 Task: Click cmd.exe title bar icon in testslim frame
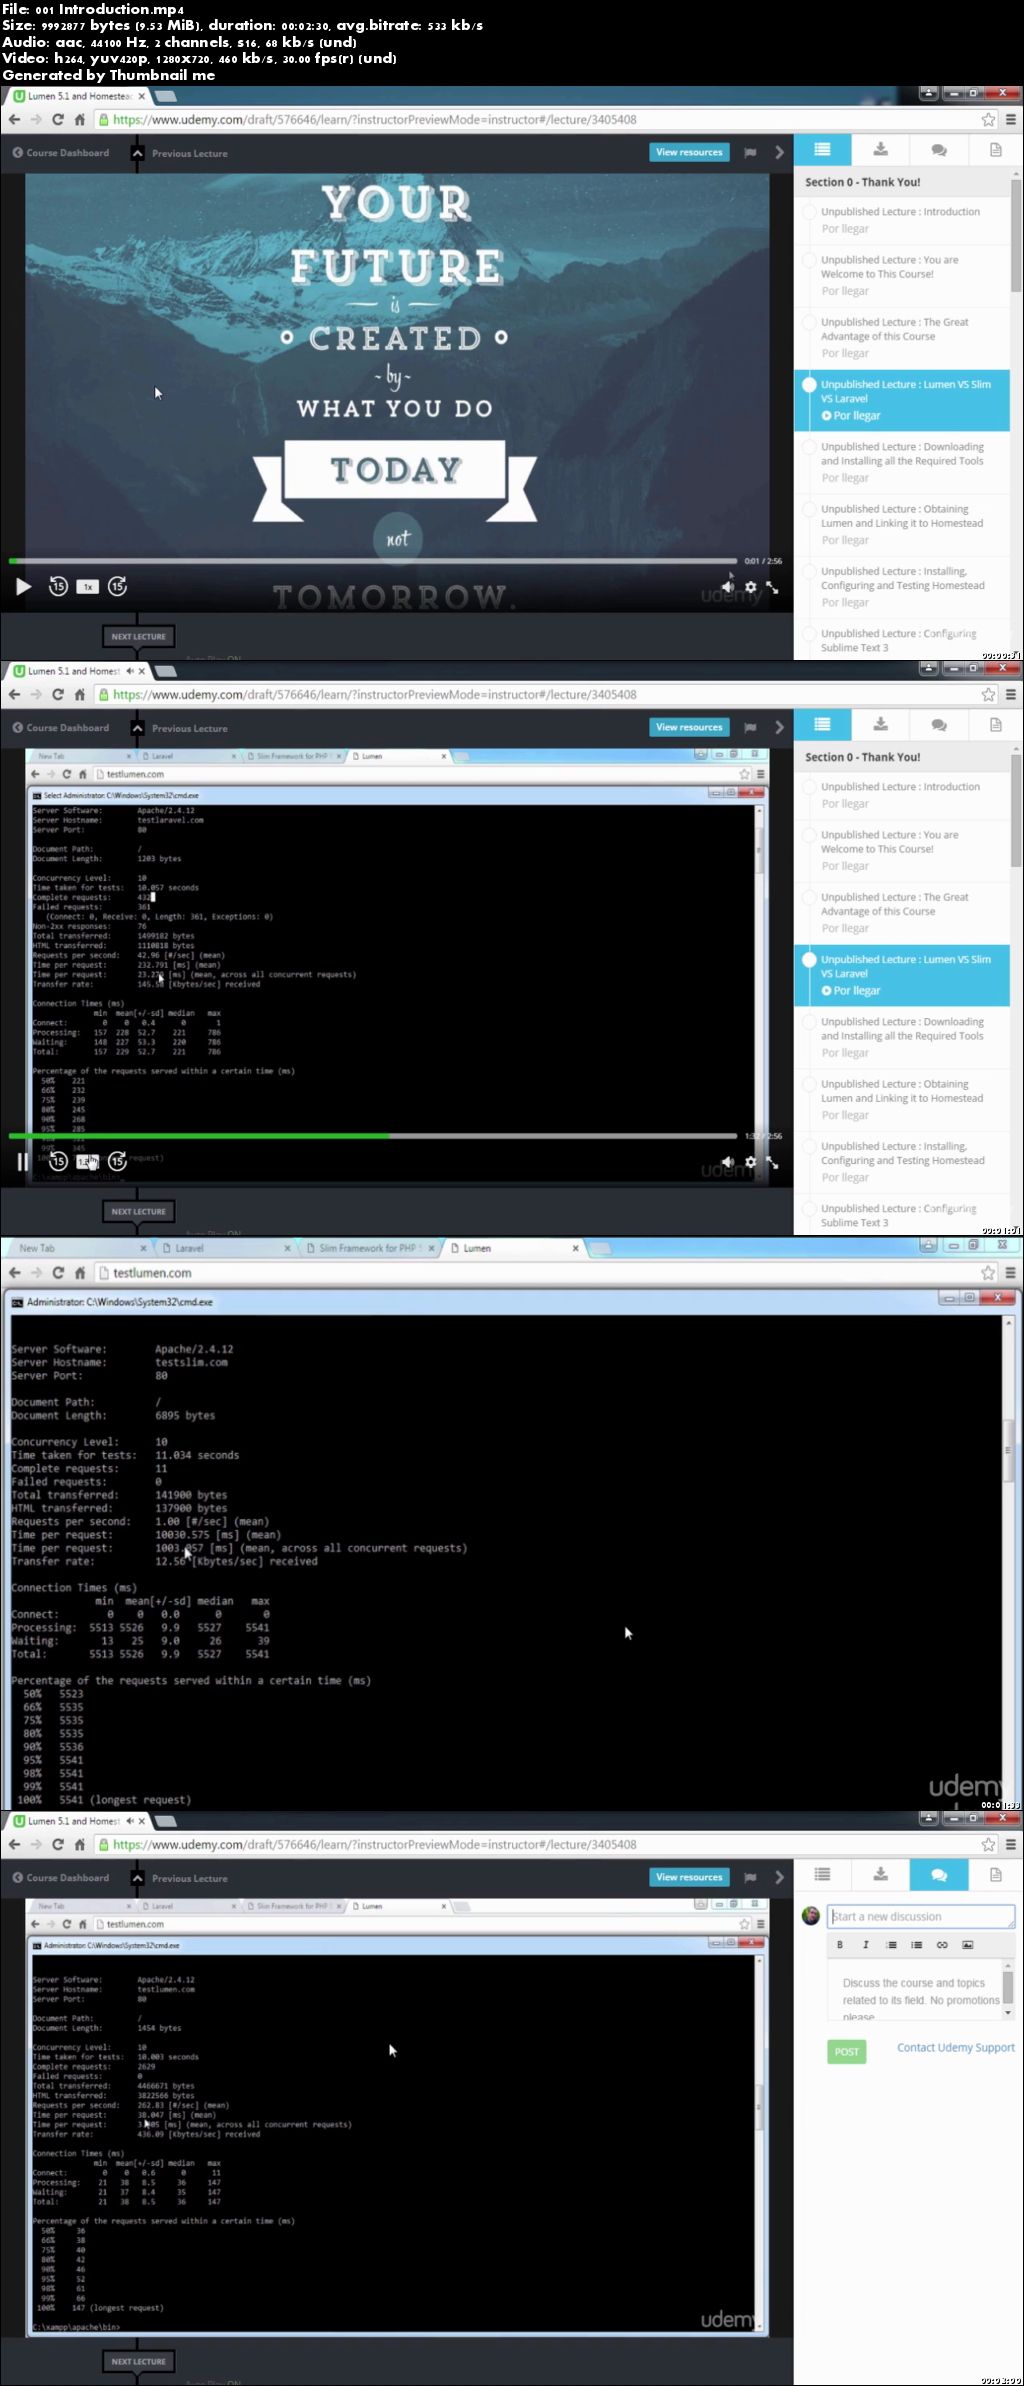[x=17, y=1302]
